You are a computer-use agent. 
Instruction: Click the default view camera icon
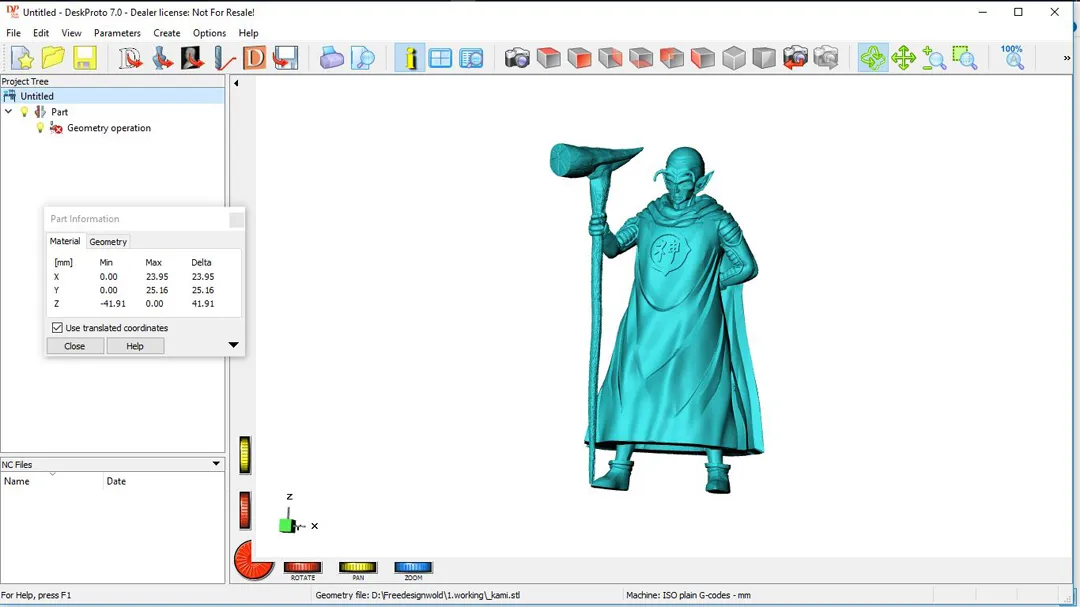(517, 58)
